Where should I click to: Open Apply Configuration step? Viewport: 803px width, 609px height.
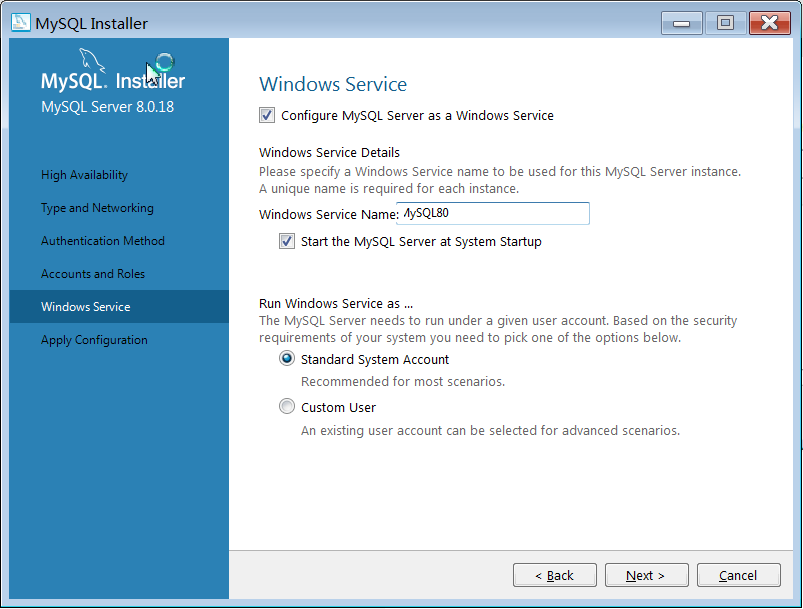point(94,340)
